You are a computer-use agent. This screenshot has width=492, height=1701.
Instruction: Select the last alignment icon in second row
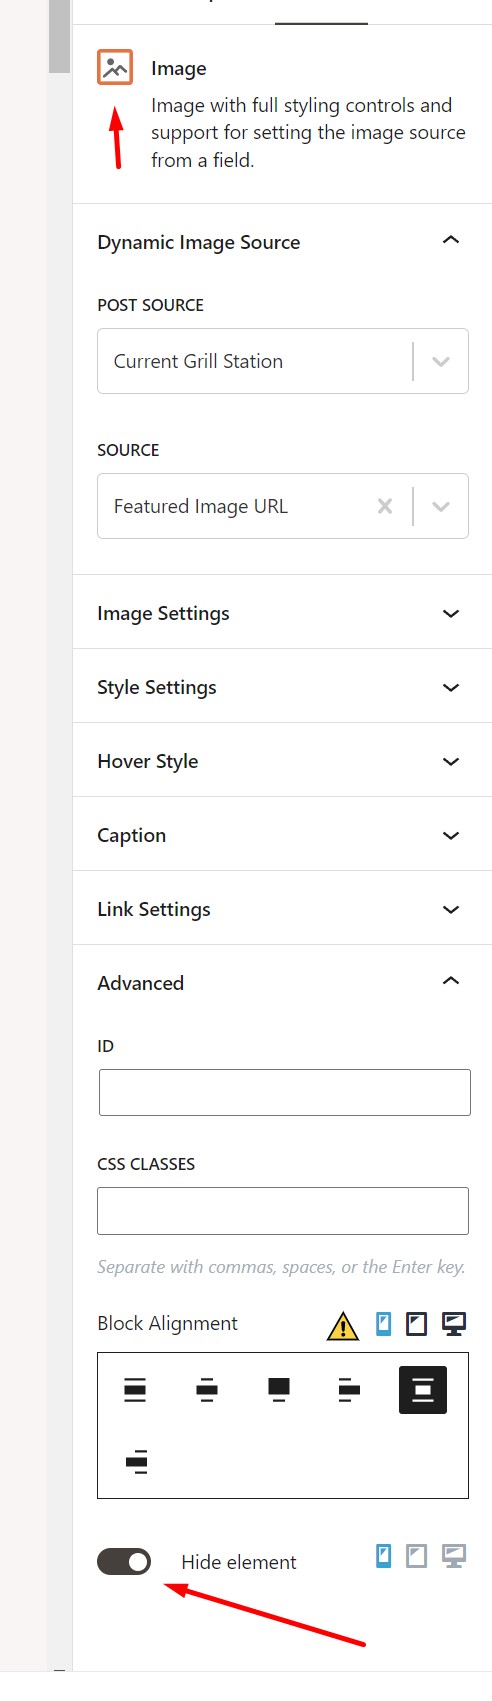pos(136,1461)
